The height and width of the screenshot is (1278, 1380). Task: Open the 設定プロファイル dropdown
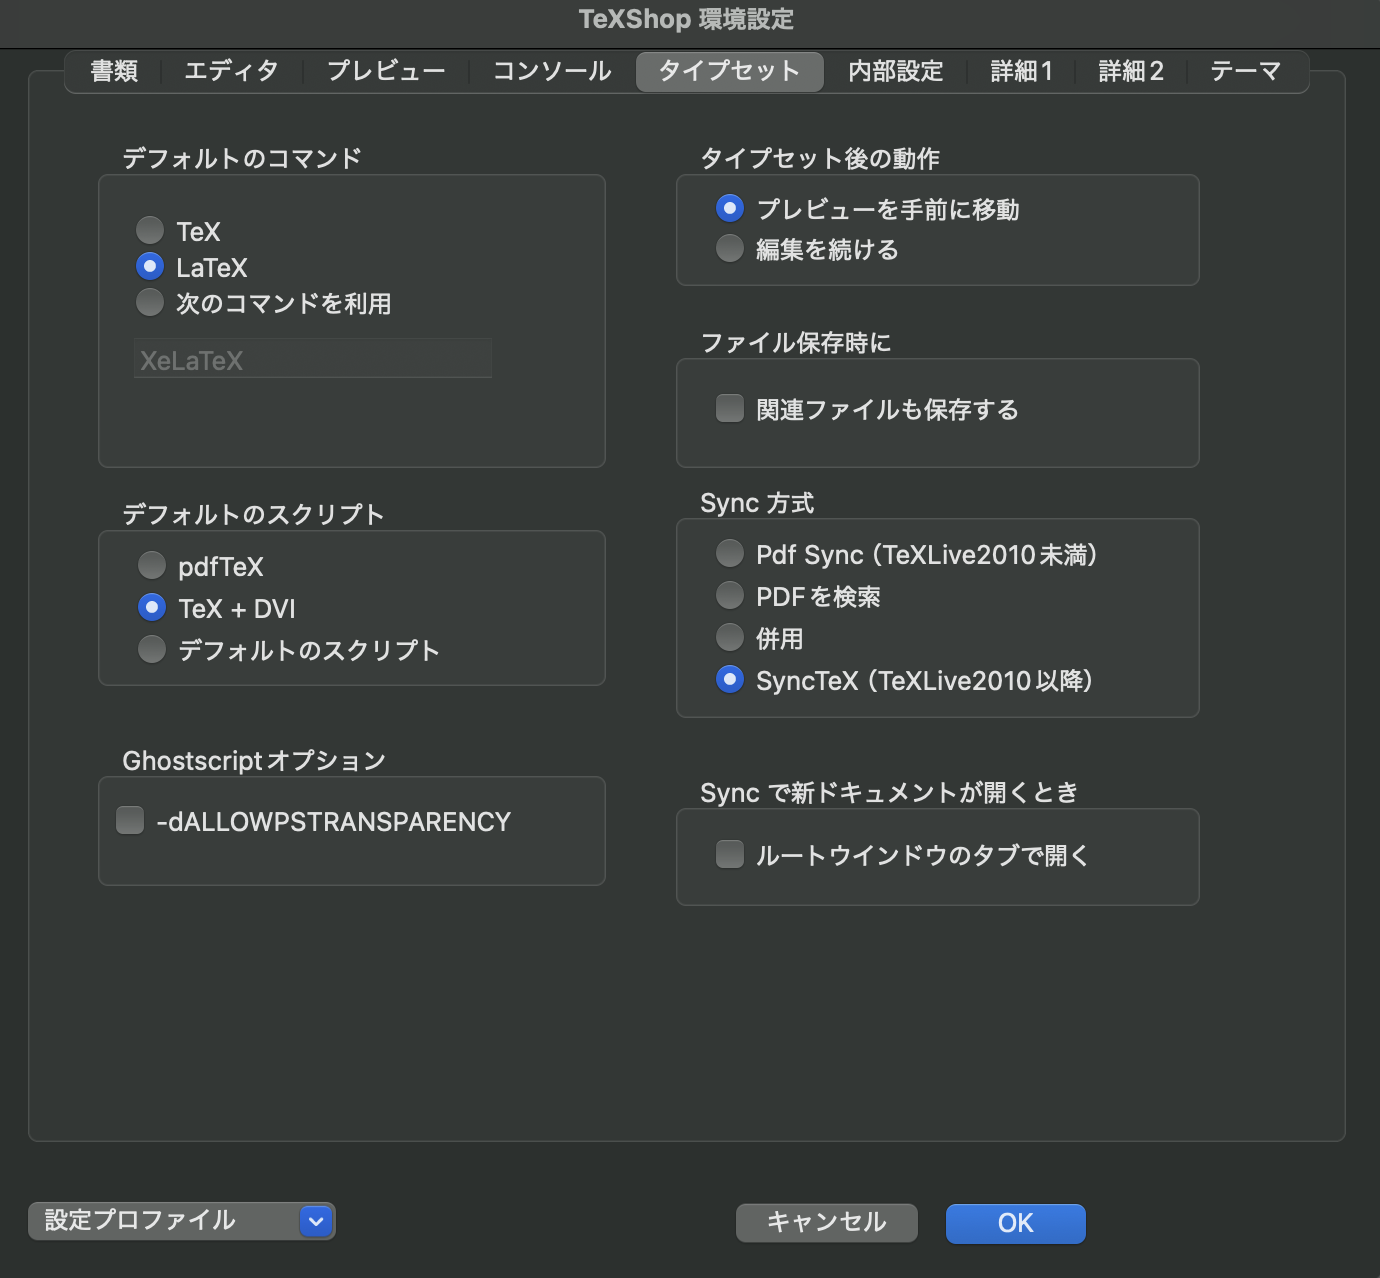coord(182,1221)
